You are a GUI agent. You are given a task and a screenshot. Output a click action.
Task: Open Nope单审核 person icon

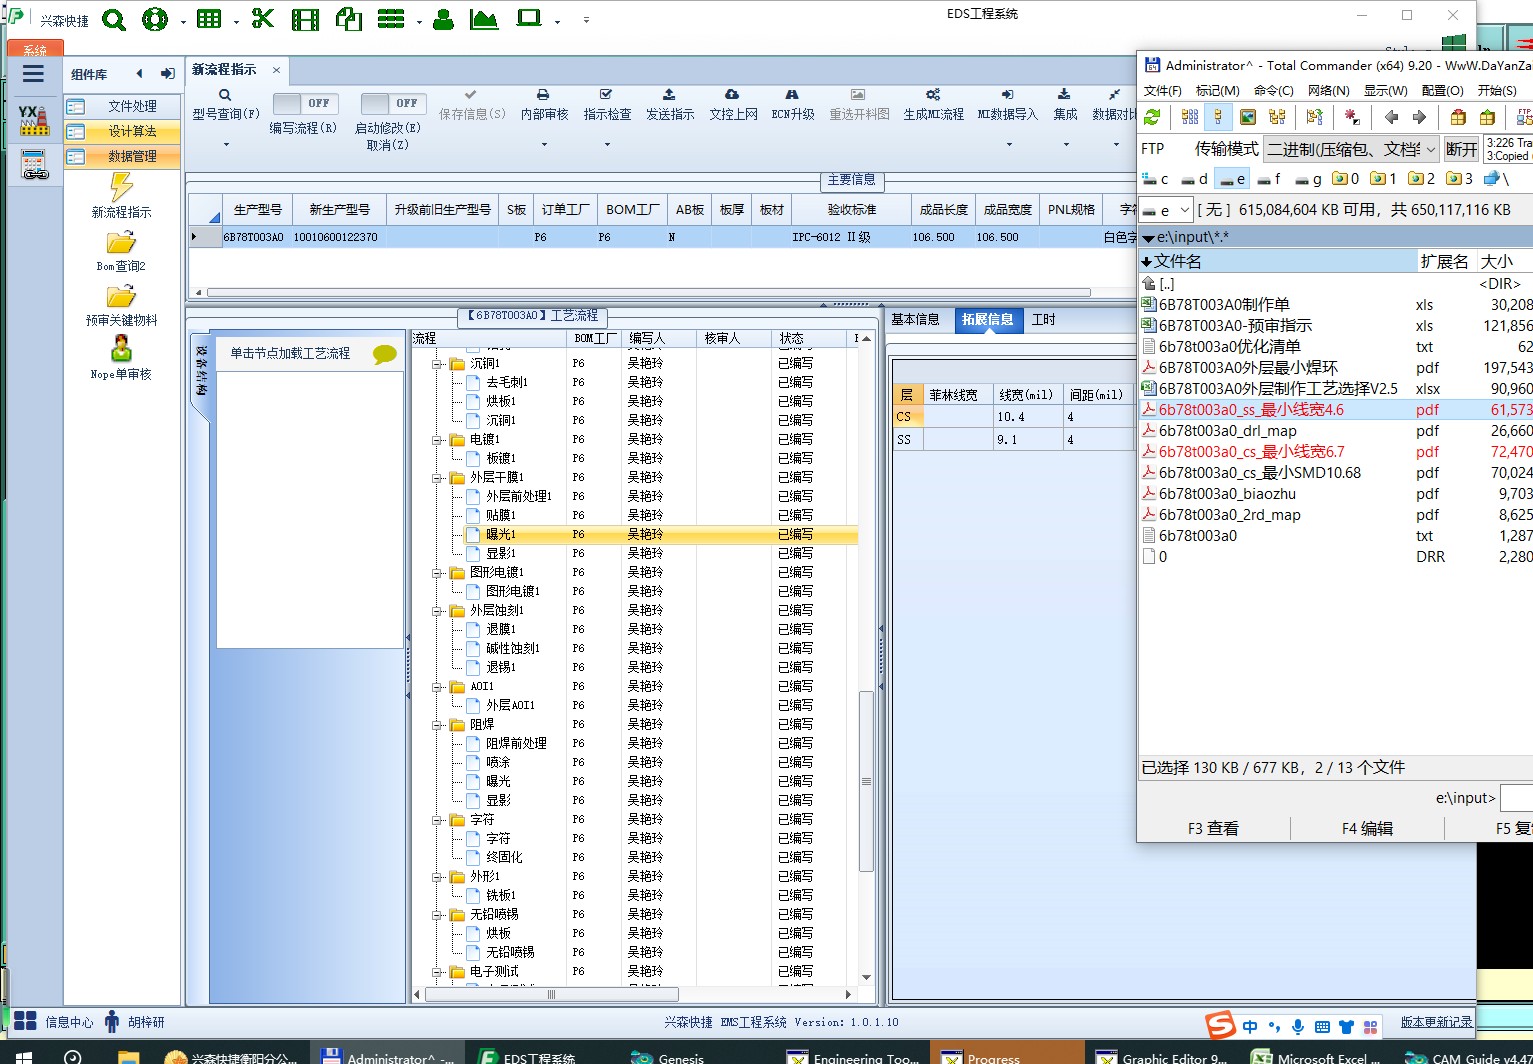point(121,349)
